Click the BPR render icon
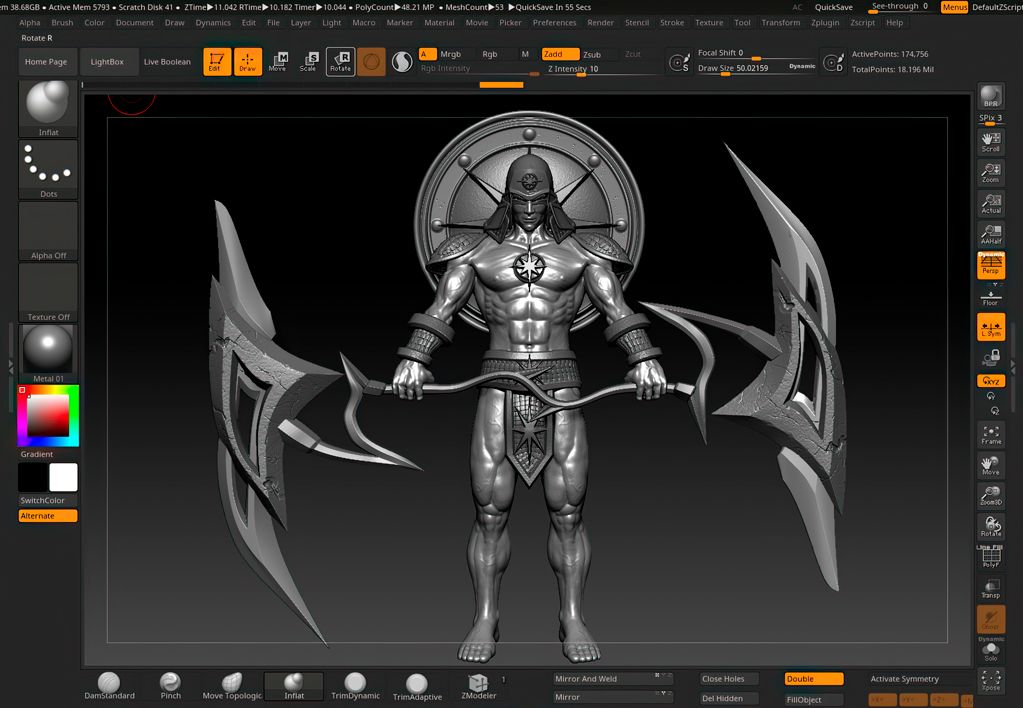Image resolution: width=1023 pixels, height=708 pixels. (990, 97)
